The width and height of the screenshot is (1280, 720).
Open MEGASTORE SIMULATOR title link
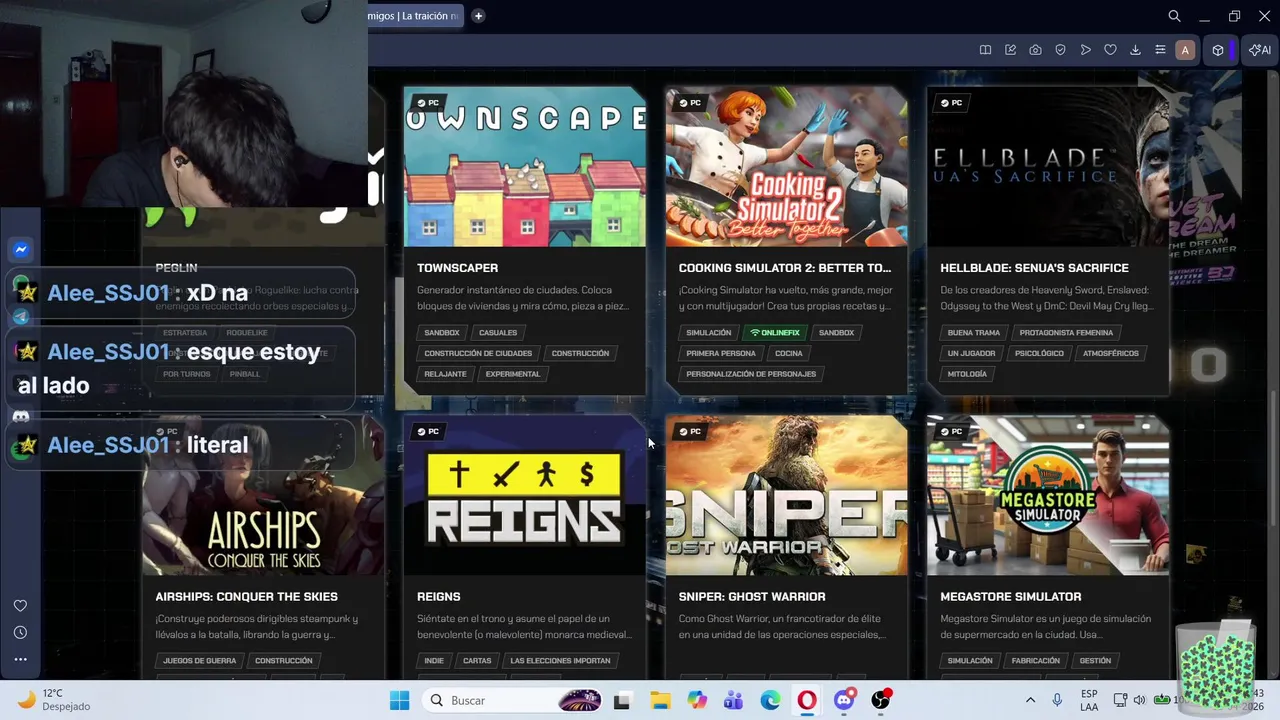pos(1011,597)
